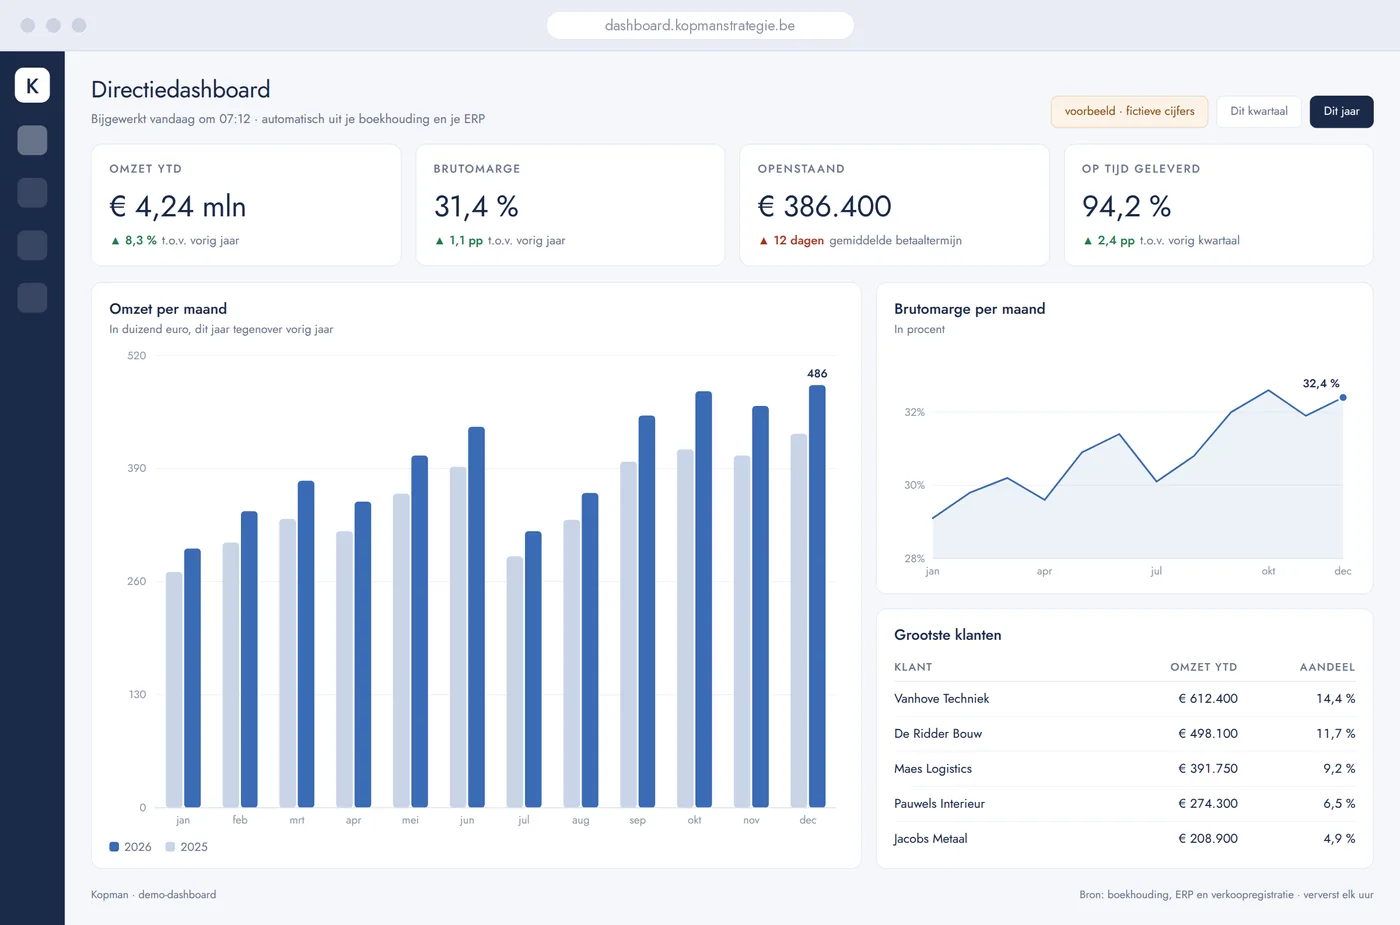Click the 'okt' label under the bar chart
This screenshot has width=1400, height=925.
694,820
